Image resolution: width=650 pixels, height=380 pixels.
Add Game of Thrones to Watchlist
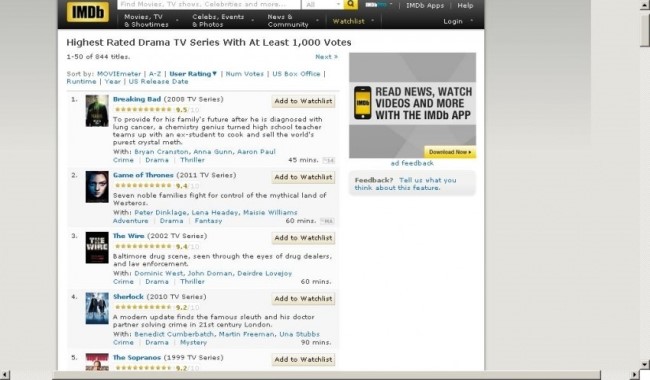tap(303, 177)
